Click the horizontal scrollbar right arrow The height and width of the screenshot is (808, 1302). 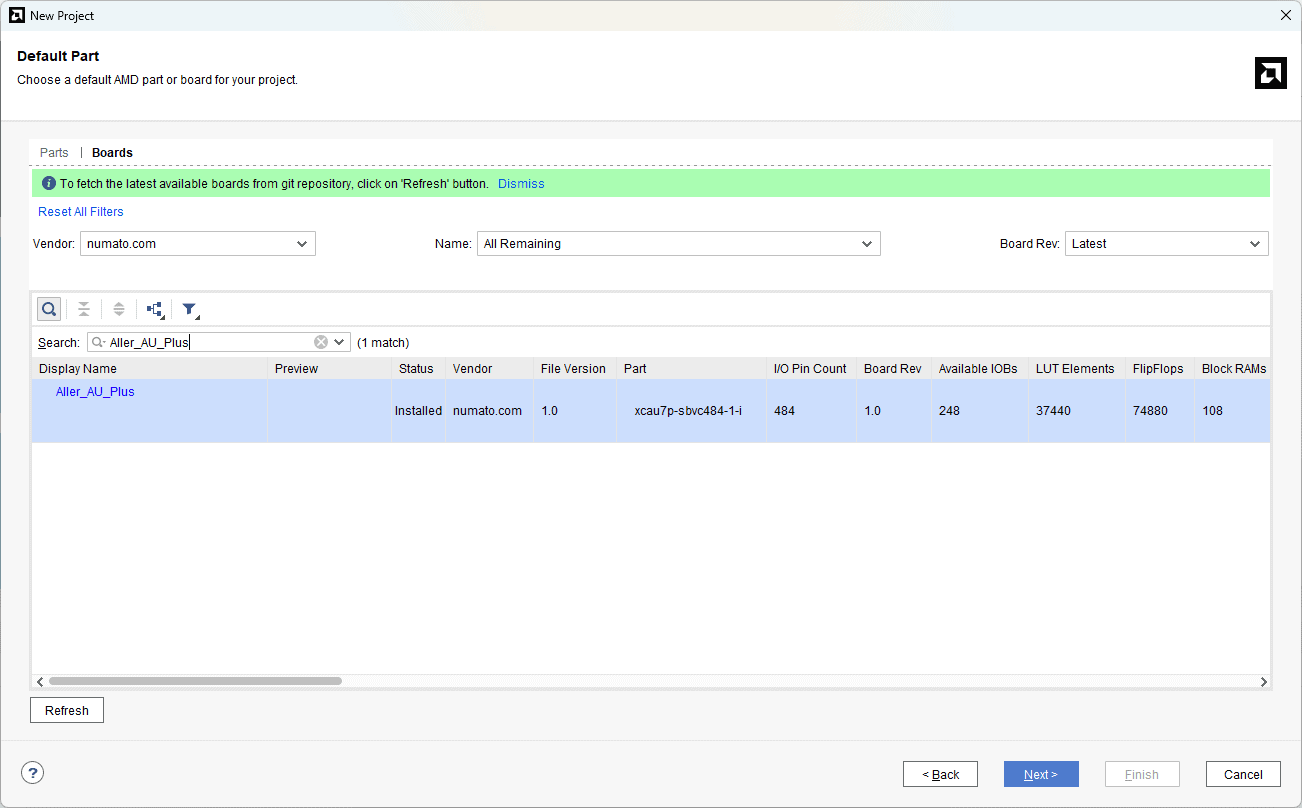pyautogui.click(x=1264, y=681)
